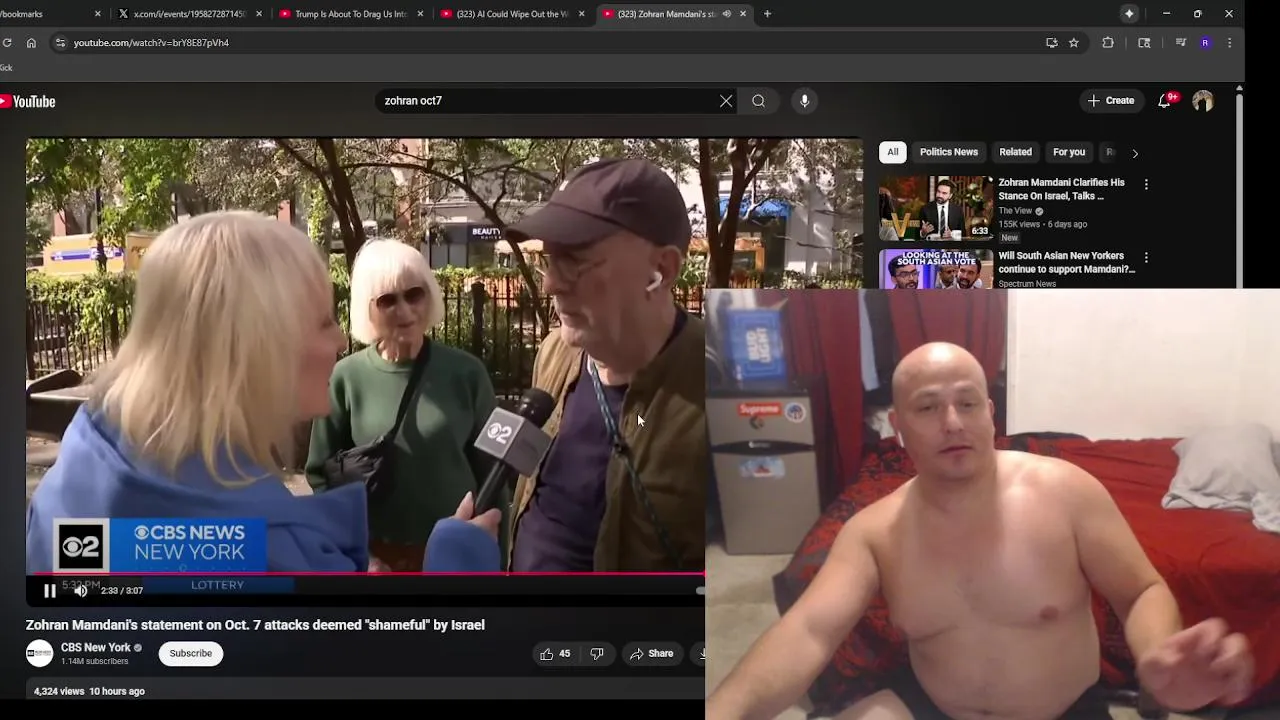Open the CBS New York channel avatar
This screenshot has height=720, width=1280.
pos(39,654)
